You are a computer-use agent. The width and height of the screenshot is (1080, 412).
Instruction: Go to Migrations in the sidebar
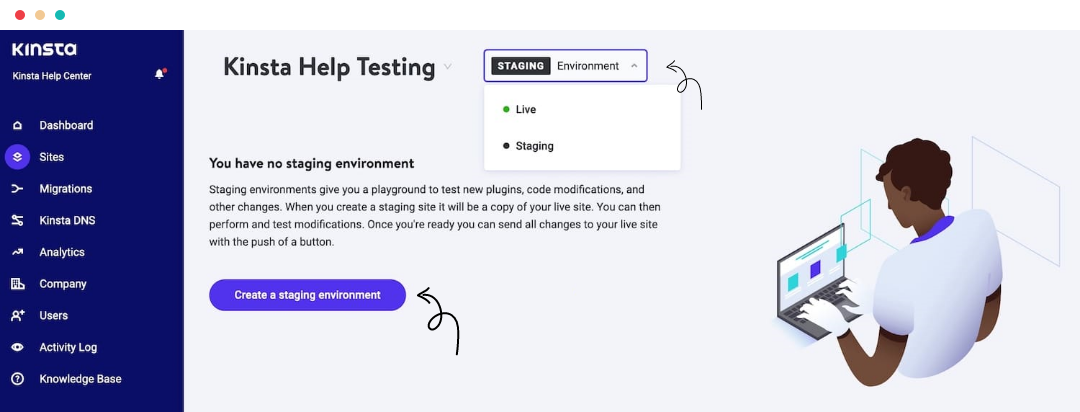click(x=65, y=189)
